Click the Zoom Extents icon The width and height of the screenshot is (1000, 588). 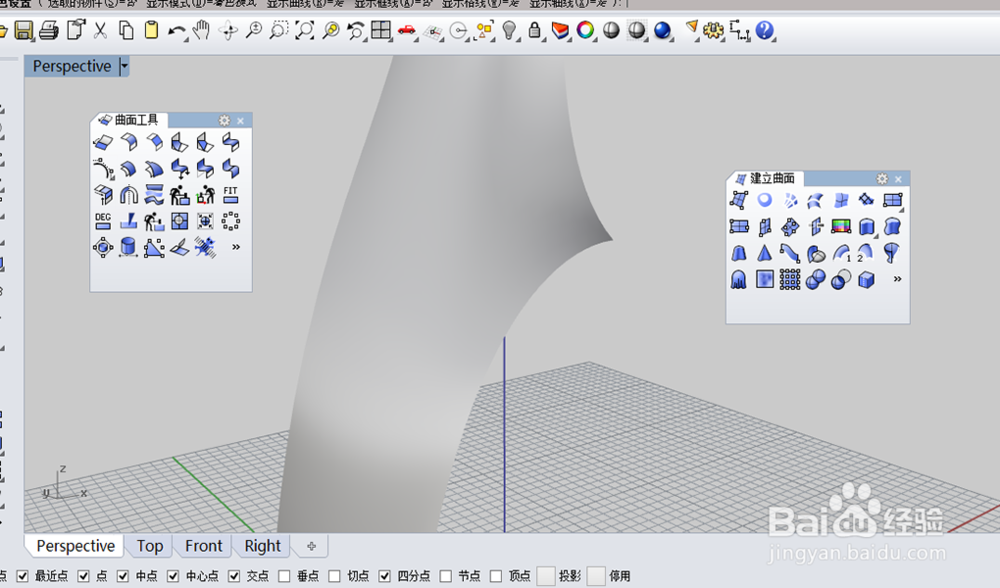tap(305, 30)
